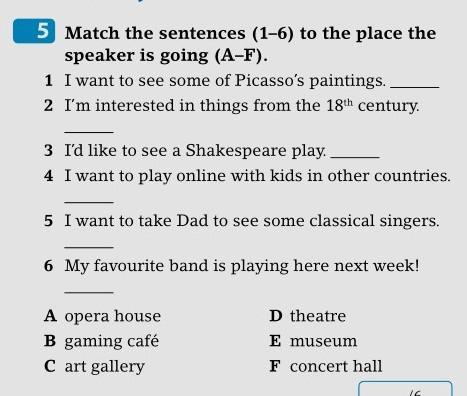Click the blue exercise number 5 badge

pos(34,31)
